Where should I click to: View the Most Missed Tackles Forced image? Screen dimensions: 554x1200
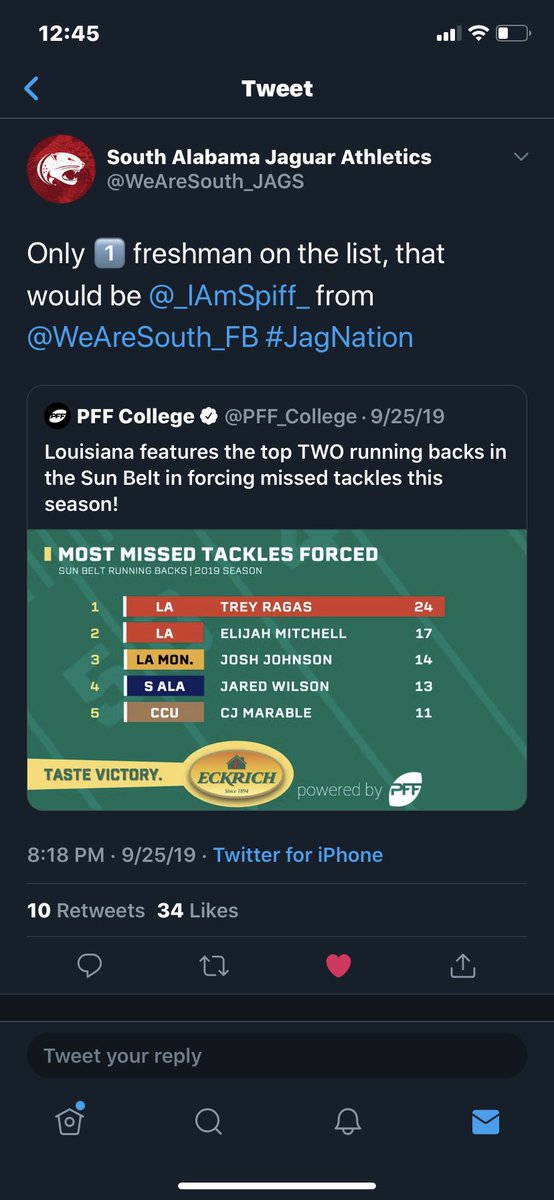tap(277, 669)
